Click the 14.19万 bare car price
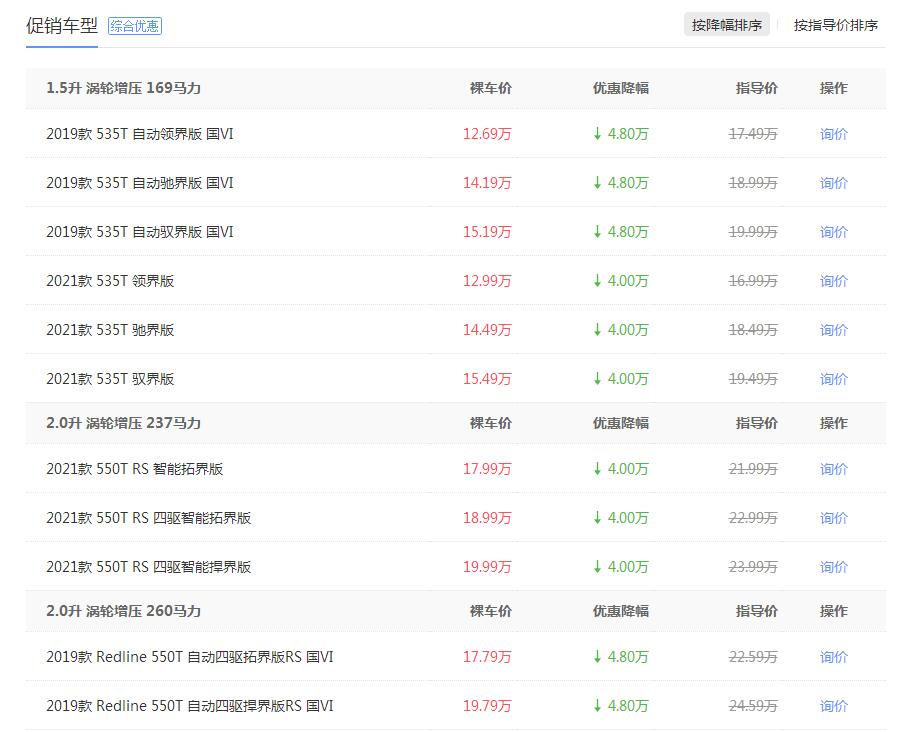The width and height of the screenshot is (900, 732). pos(487,183)
